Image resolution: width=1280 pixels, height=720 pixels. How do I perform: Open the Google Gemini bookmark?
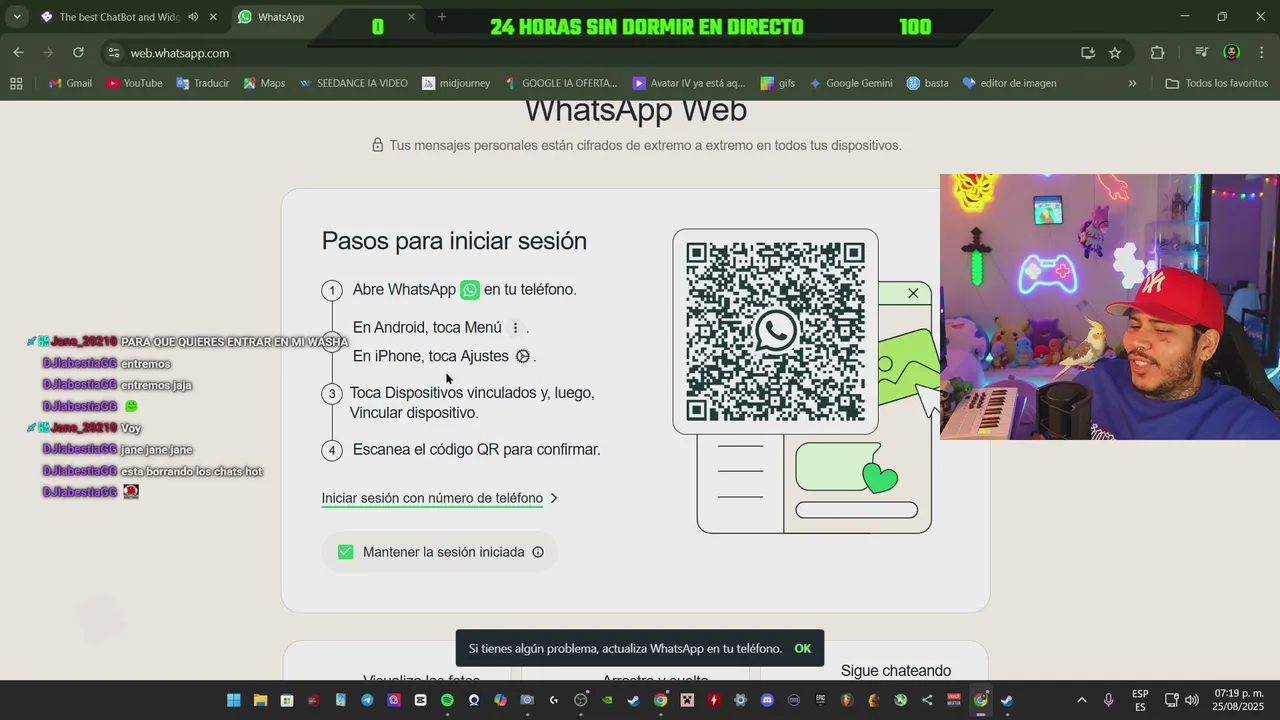coord(851,83)
